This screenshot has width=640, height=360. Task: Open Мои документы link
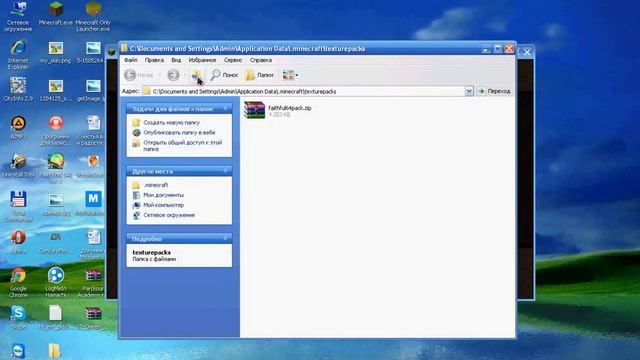pos(163,195)
